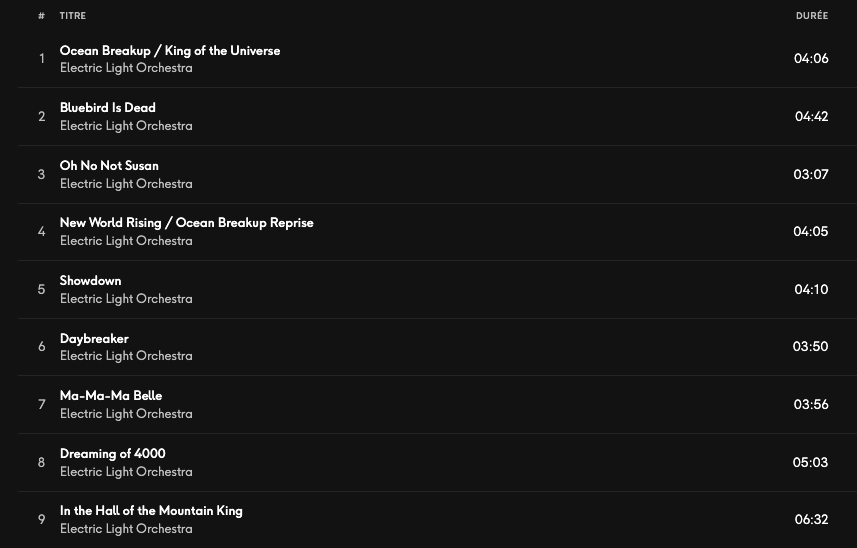Screen dimensions: 857x548
Task: Select the Bluebird Is Dead track title
Action: pos(107,108)
